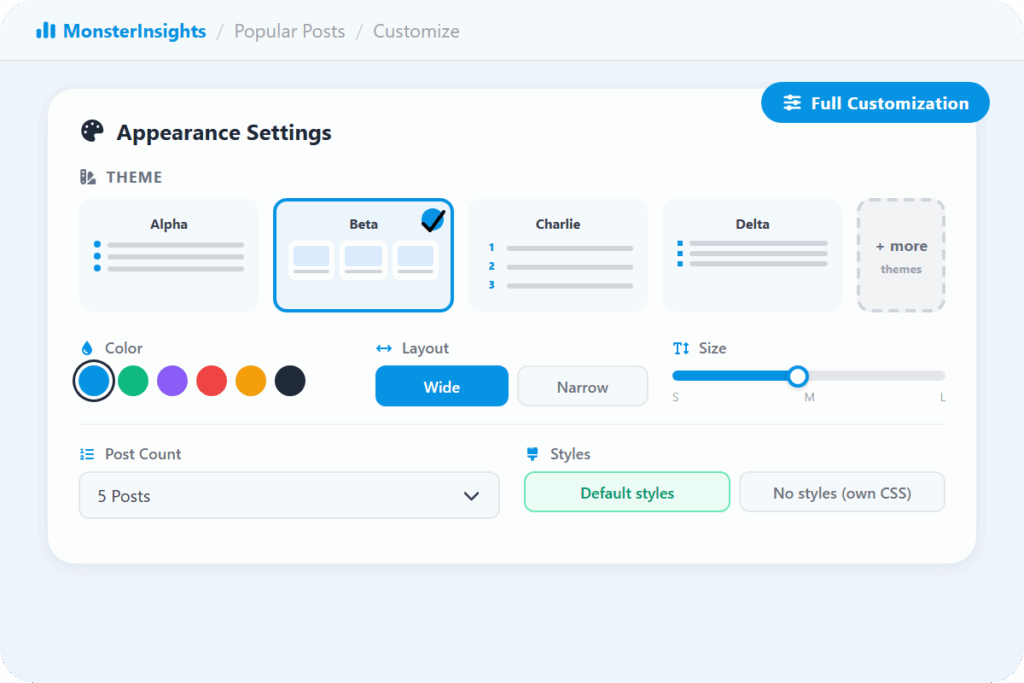The height and width of the screenshot is (683, 1024).
Task: Click the swatch icon next to THEME
Action: (x=88, y=177)
